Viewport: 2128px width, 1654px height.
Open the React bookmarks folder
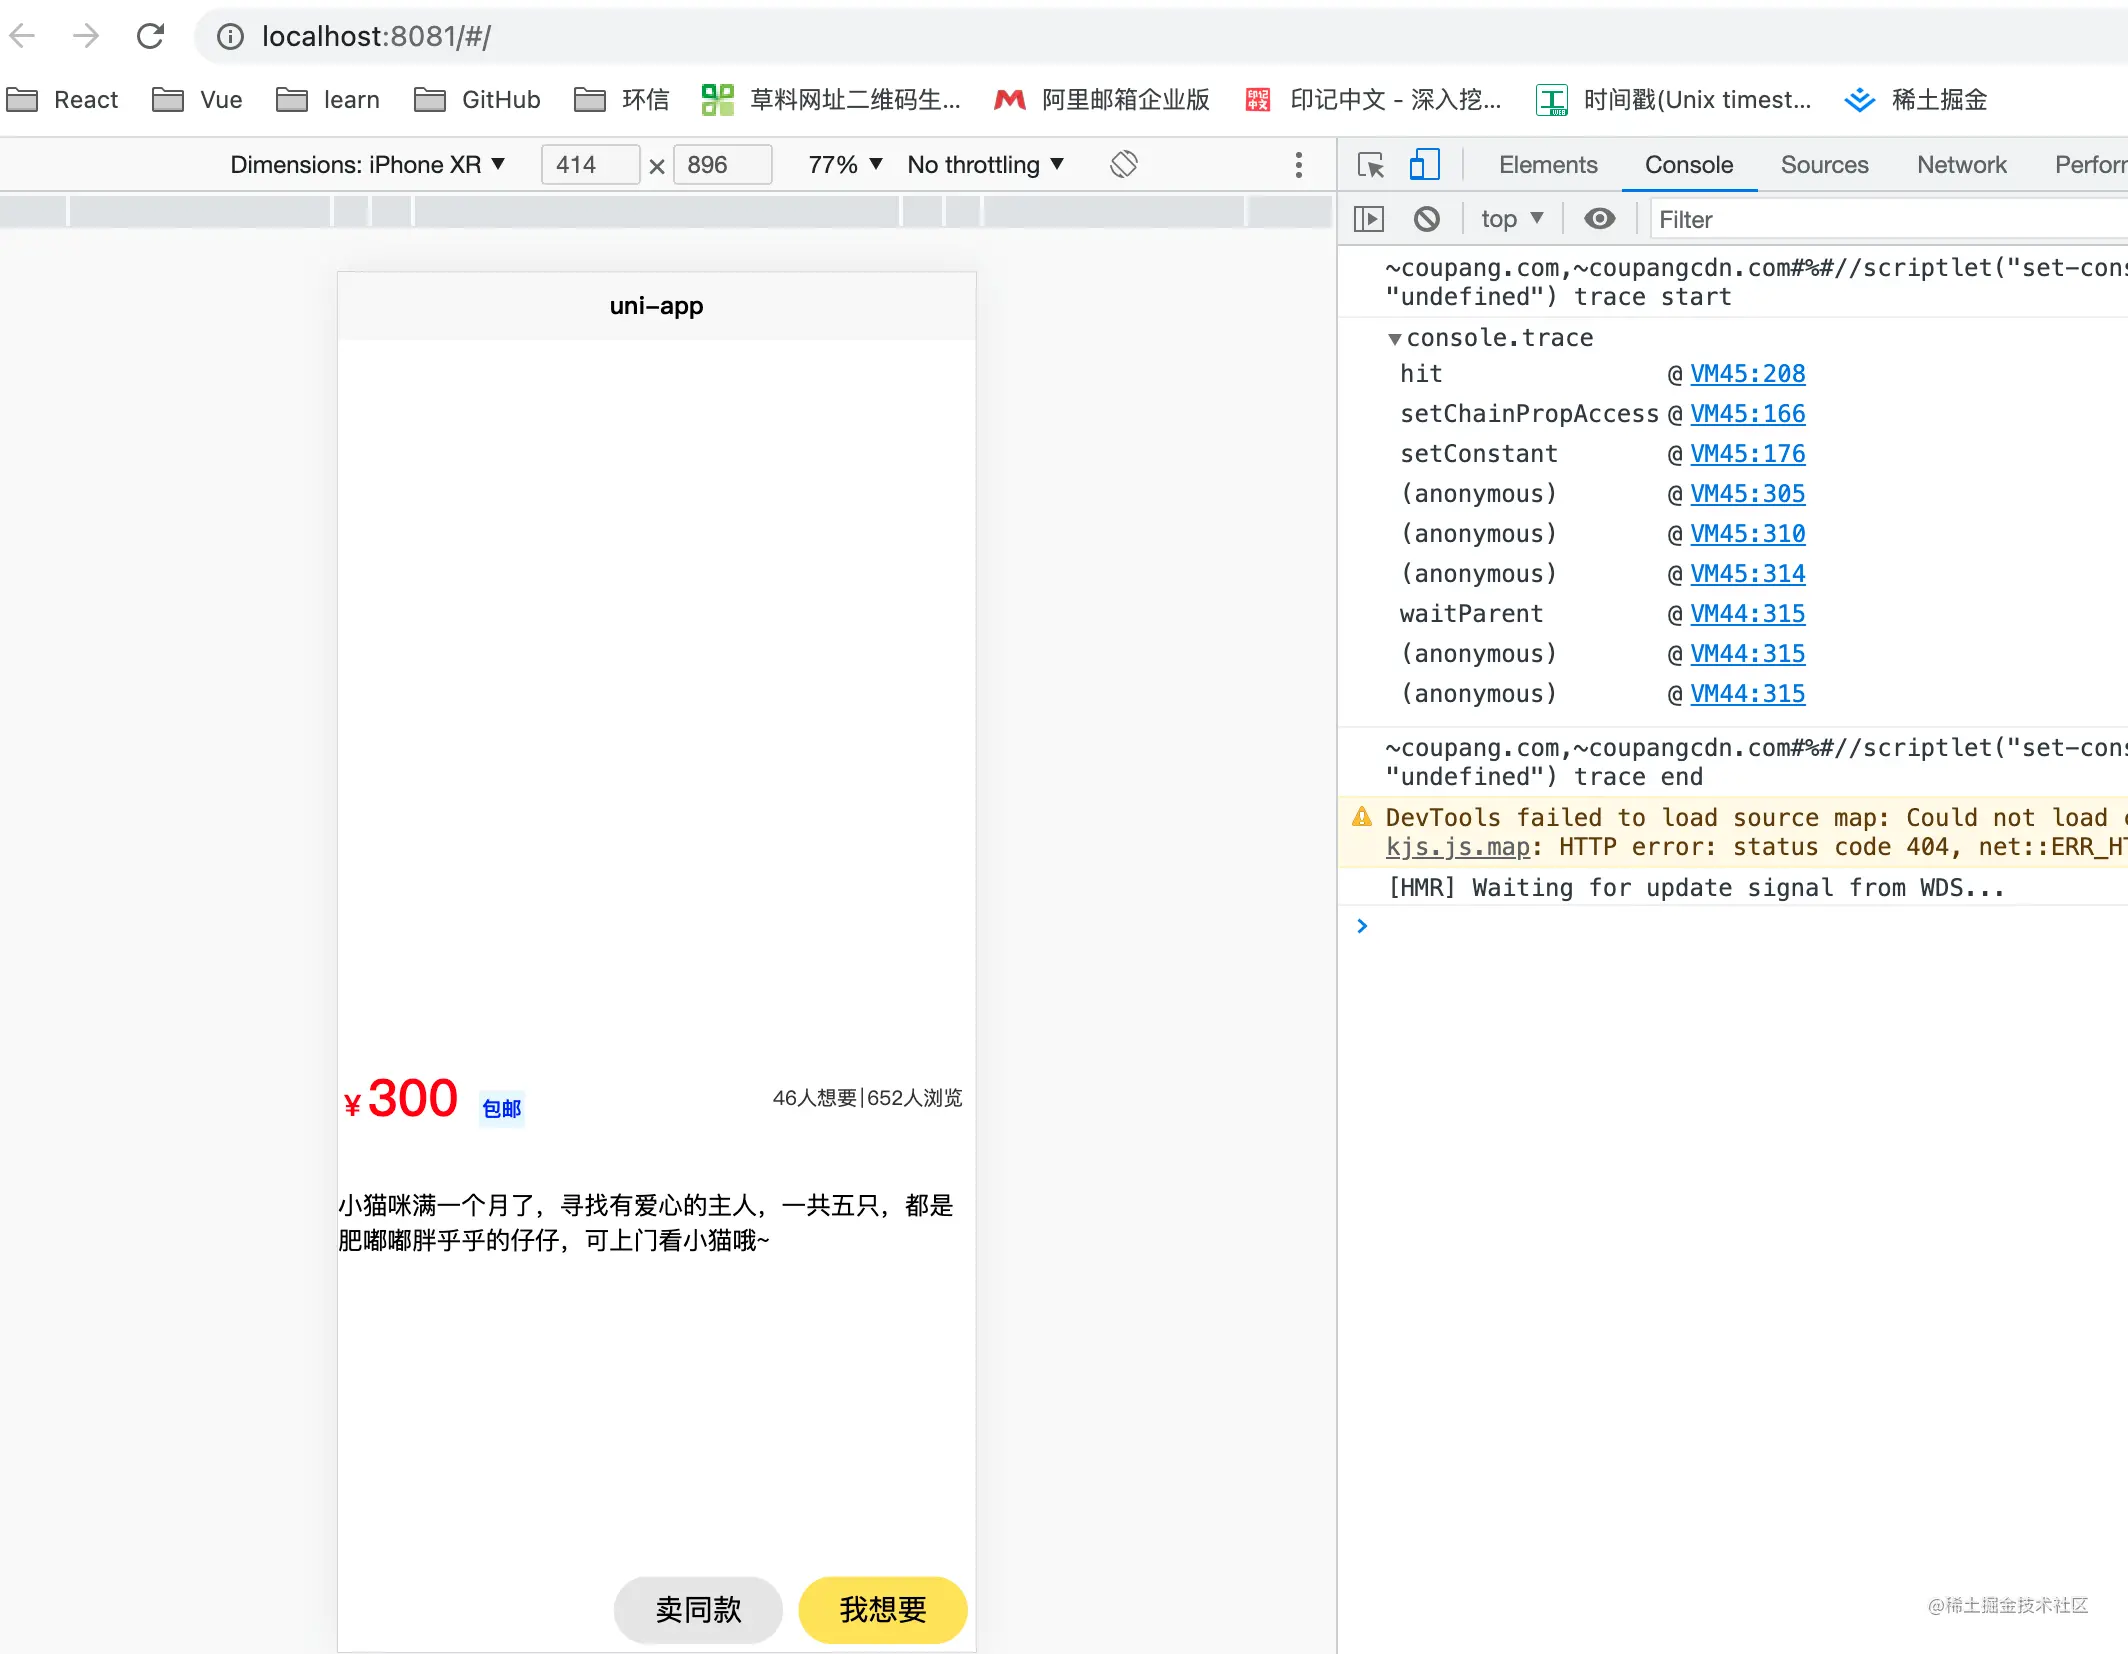(62, 100)
